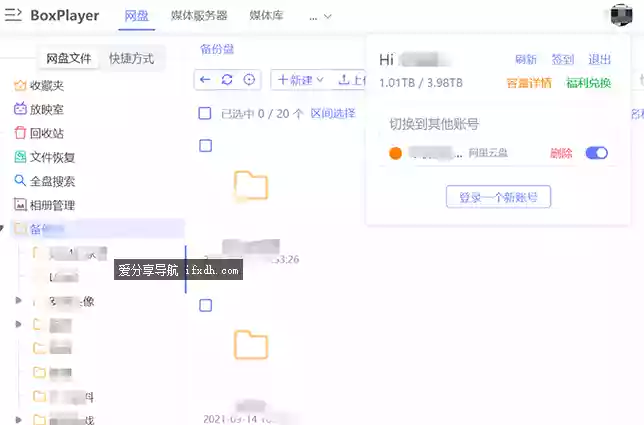Click 退出 to log out
The image size is (644, 425).
[599, 60]
